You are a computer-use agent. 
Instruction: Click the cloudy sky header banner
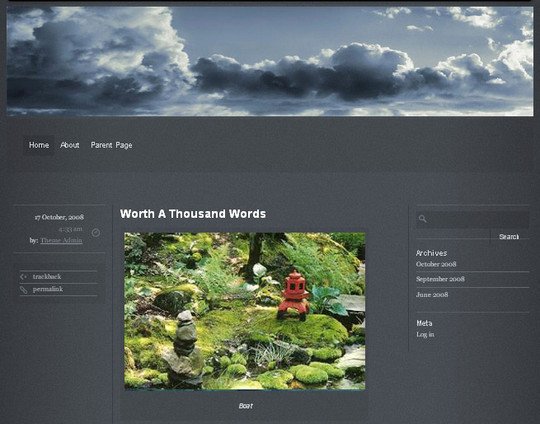pyautogui.click(x=270, y=61)
